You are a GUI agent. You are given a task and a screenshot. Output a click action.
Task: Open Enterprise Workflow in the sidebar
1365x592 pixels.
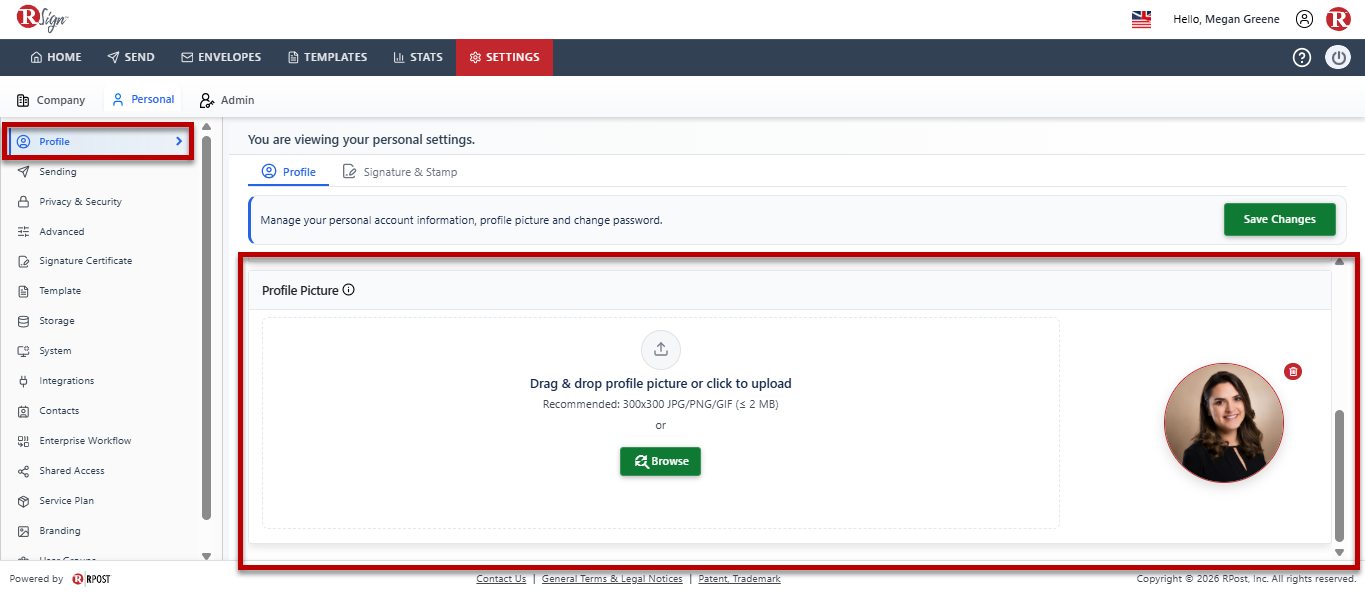pos(85,441)
